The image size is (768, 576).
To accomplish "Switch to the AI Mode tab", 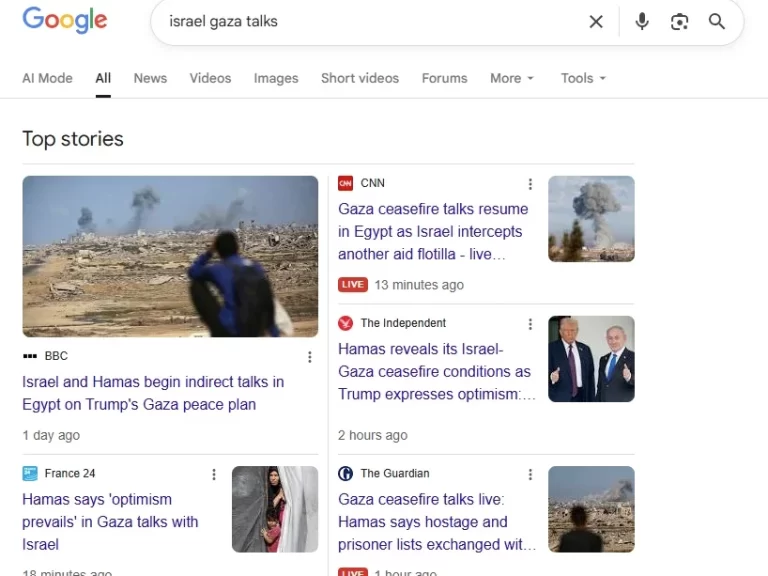I will click(x=48, y=78).
